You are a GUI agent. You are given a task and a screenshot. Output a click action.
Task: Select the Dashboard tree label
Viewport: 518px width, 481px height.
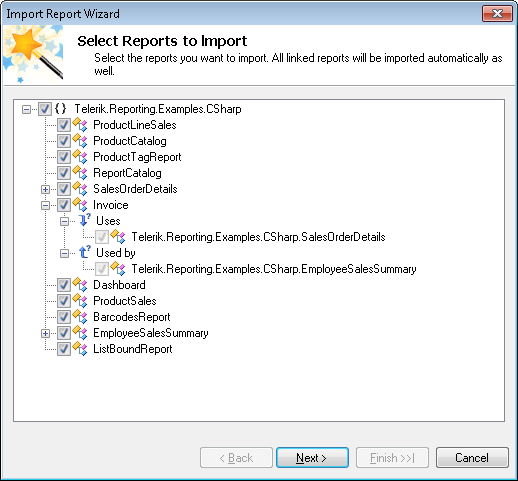(x=119, y=285)
